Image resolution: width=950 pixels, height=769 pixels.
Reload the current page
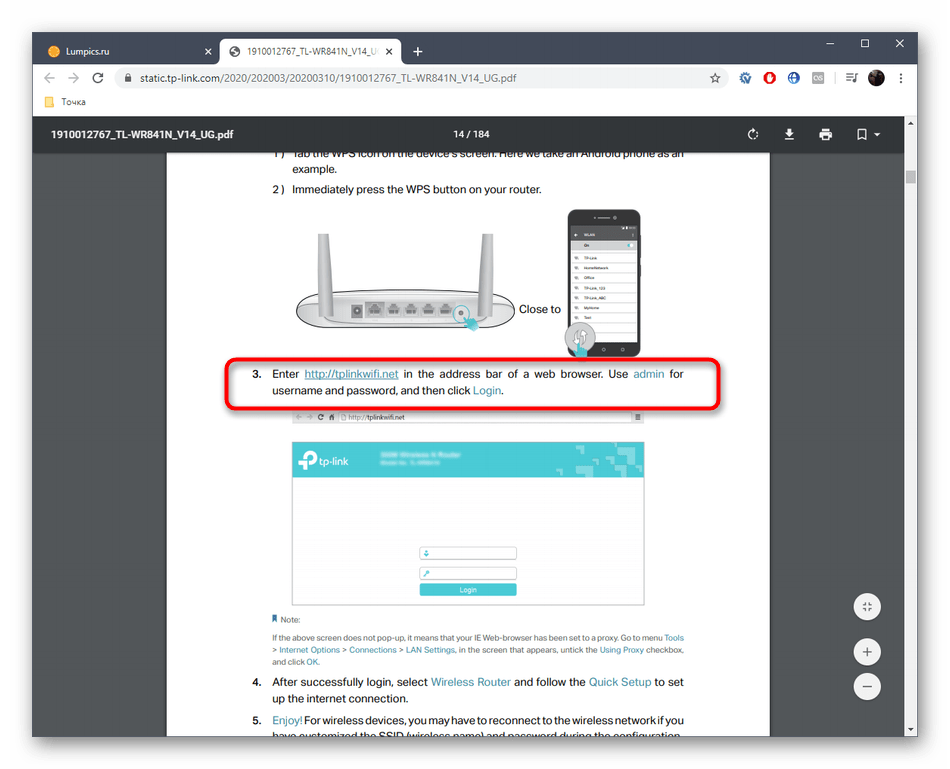(98, 78)
